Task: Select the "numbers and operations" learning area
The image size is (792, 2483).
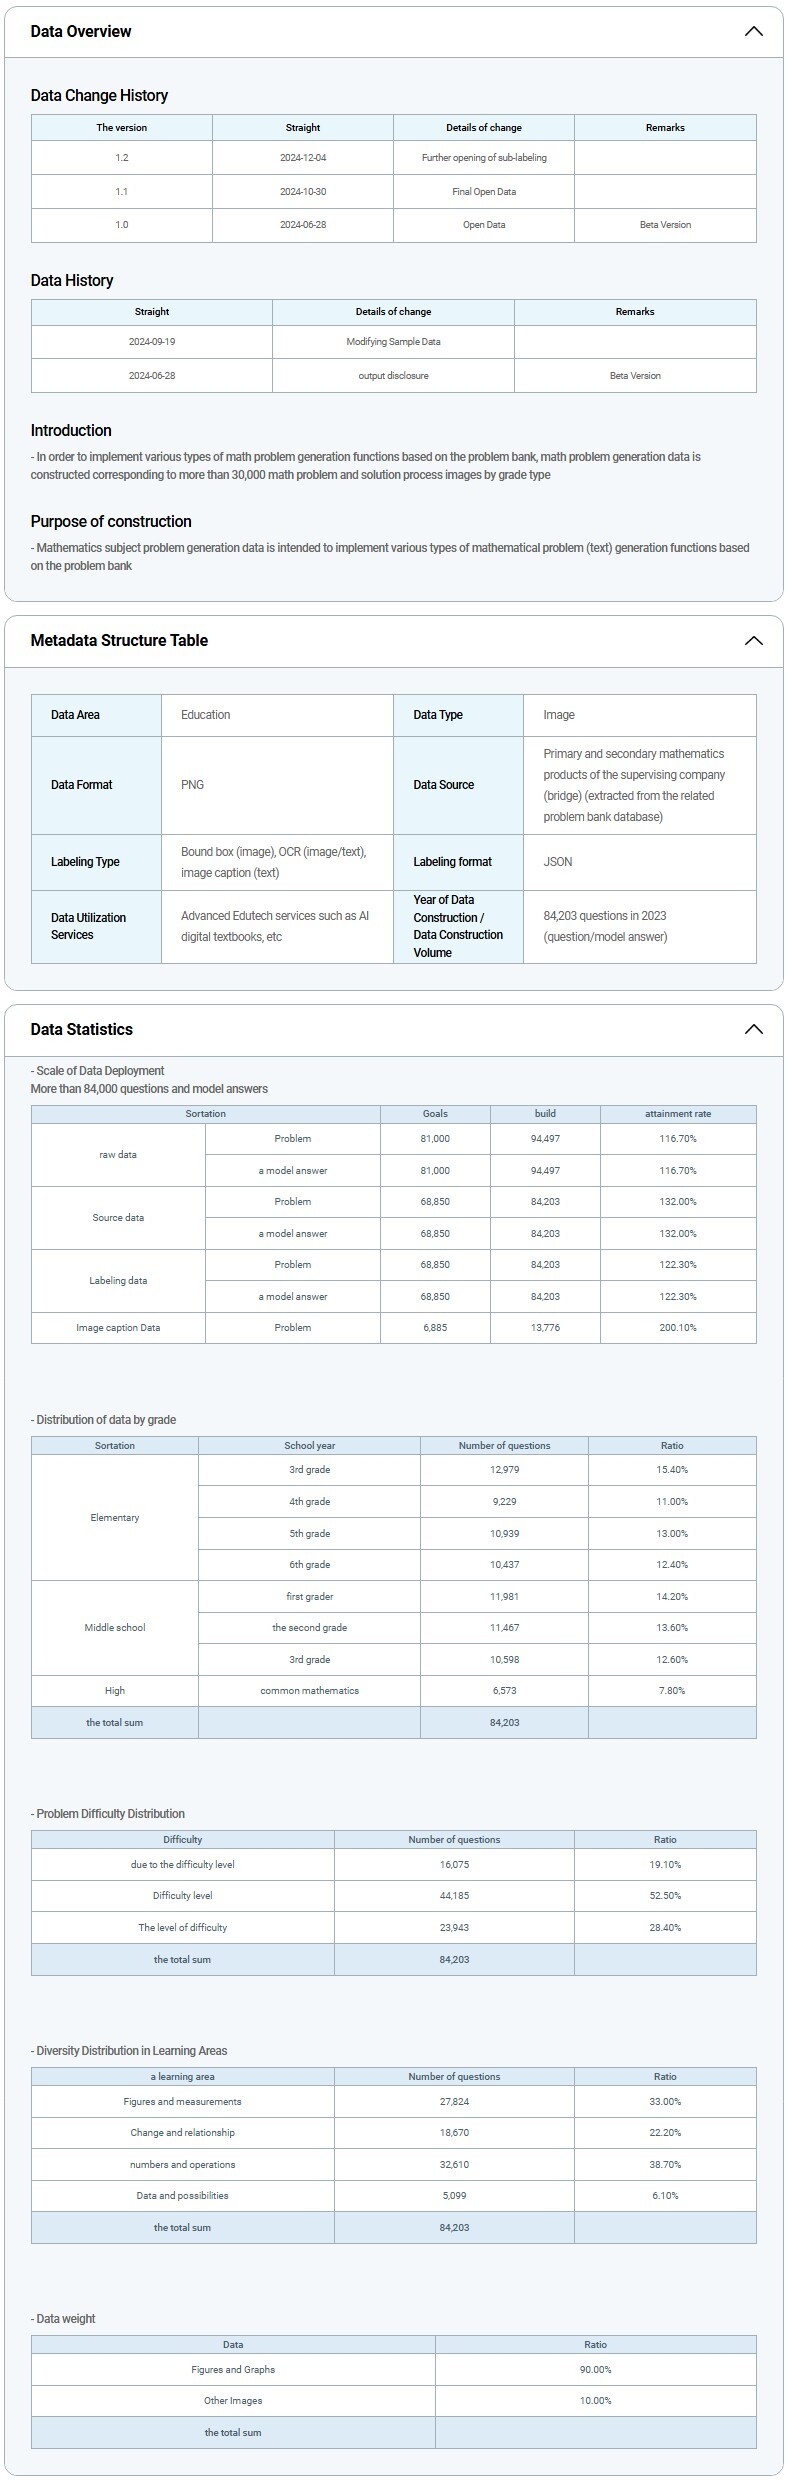Action: [x=182, y=2165]
